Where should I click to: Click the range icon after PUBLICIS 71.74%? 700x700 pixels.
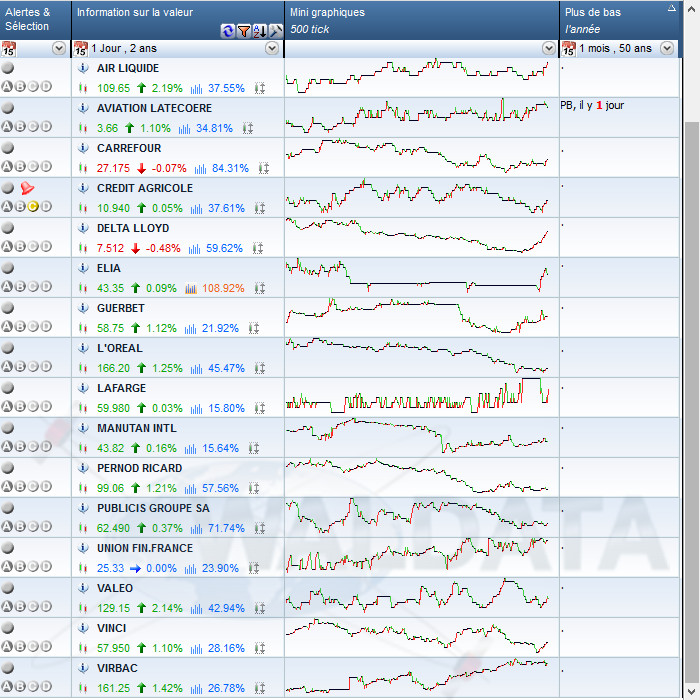(x=260, y=528)
